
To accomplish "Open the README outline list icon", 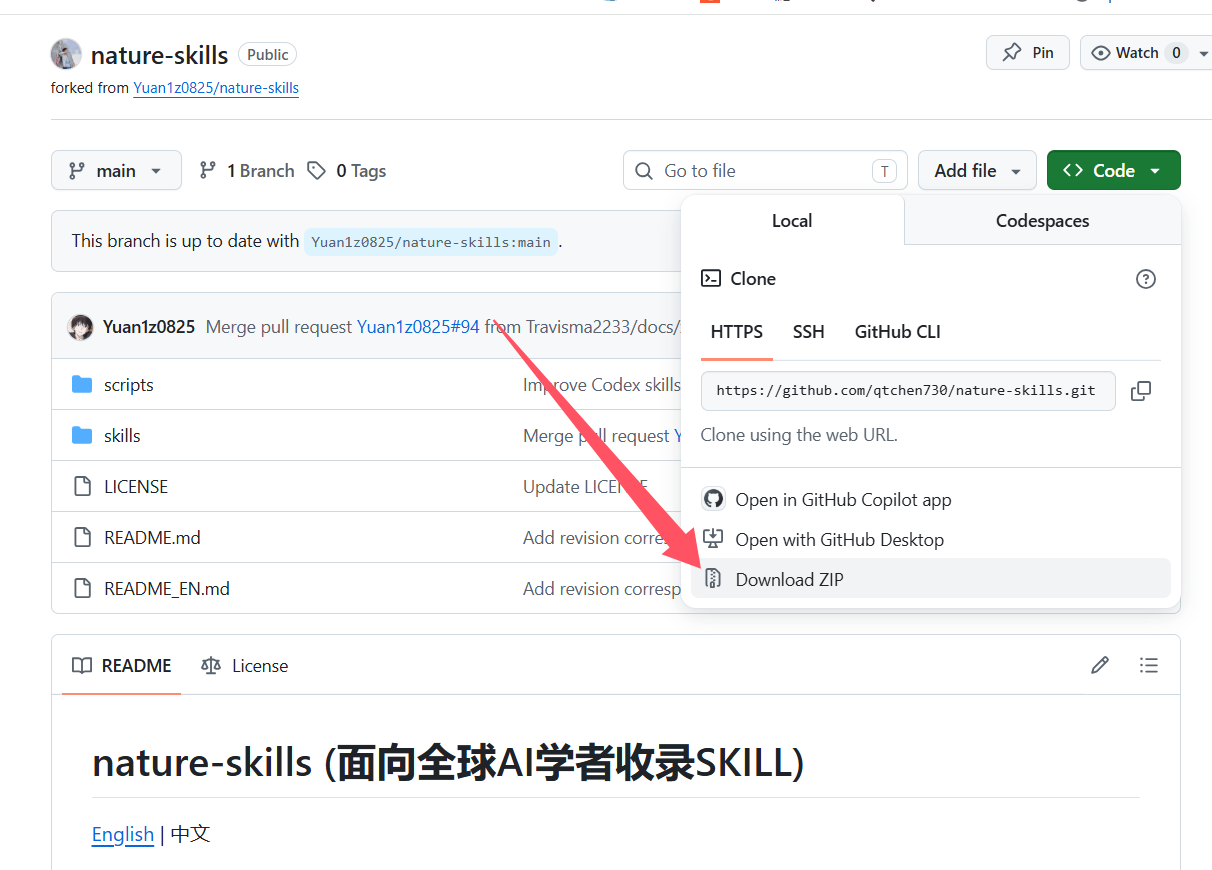I will click(1149, 665).
